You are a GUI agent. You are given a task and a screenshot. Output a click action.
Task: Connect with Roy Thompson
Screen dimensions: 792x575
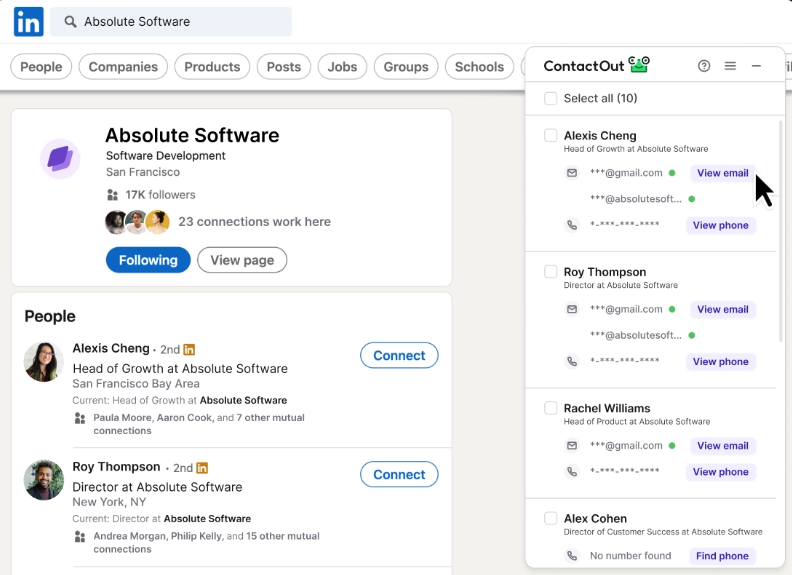(x=399, y=474)
